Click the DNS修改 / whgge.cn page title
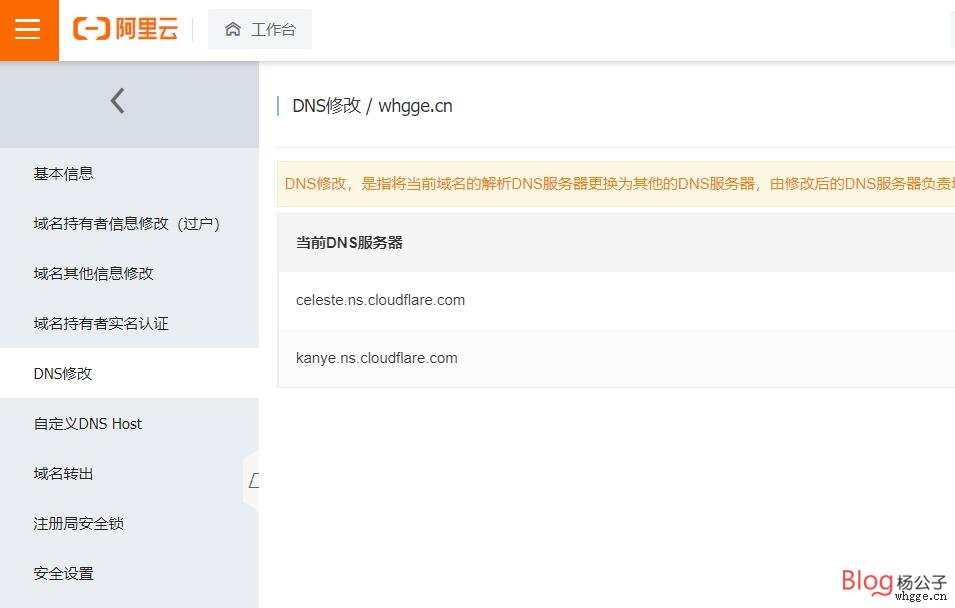Screen dimensions: 955x608 (372, 106)
